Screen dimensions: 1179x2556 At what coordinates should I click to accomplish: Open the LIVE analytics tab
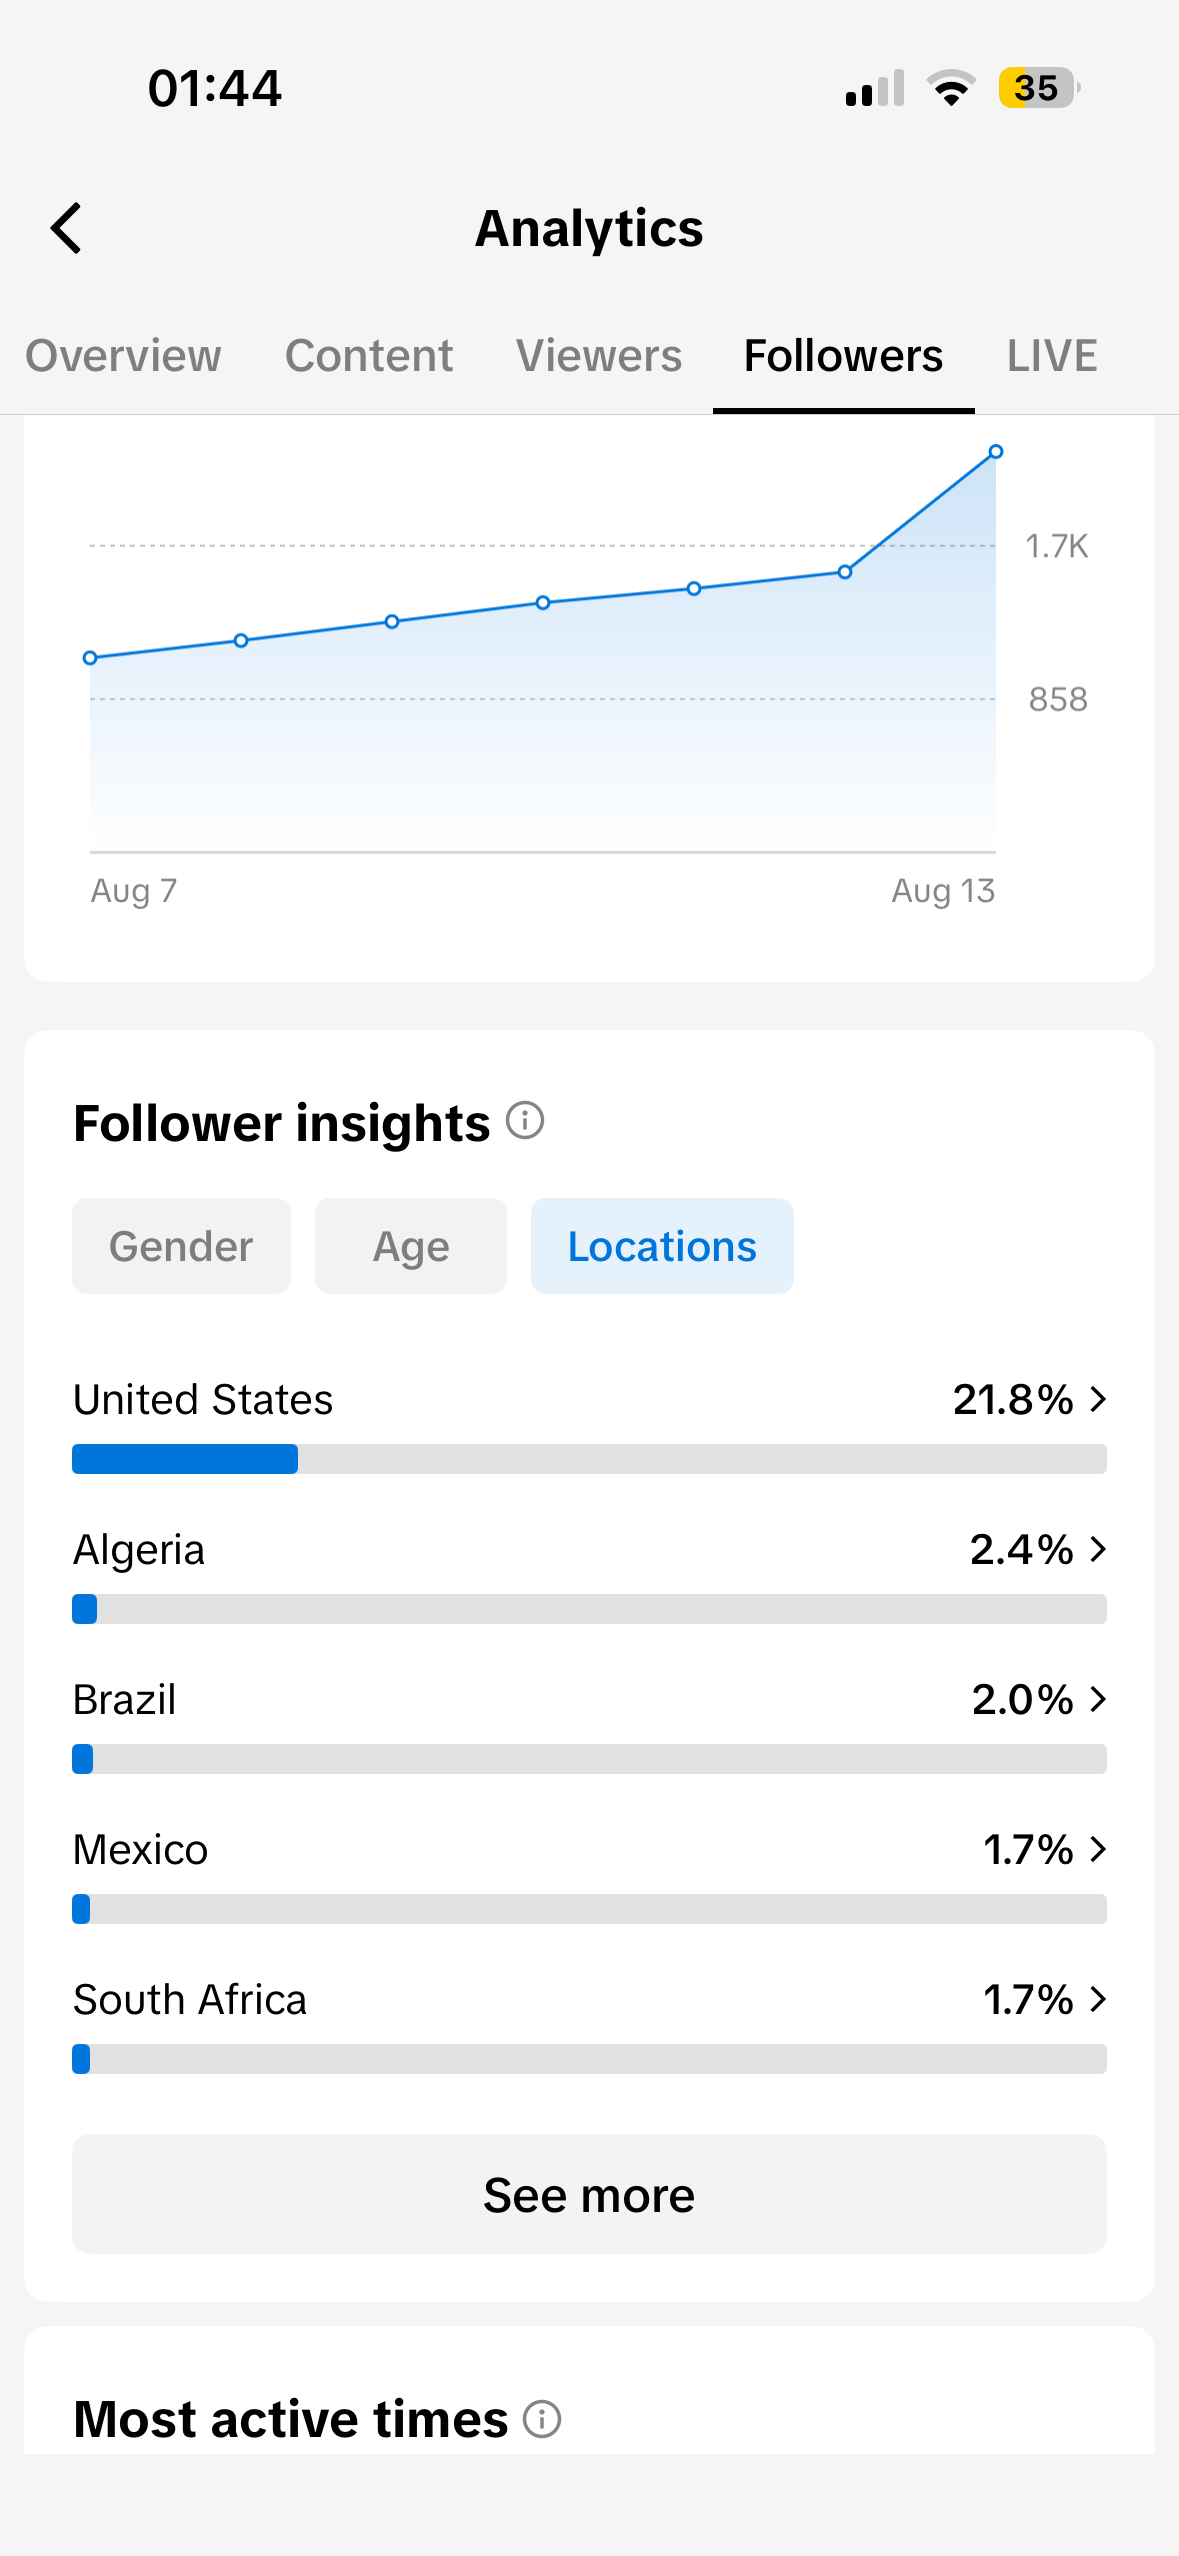coord(1052,356)
